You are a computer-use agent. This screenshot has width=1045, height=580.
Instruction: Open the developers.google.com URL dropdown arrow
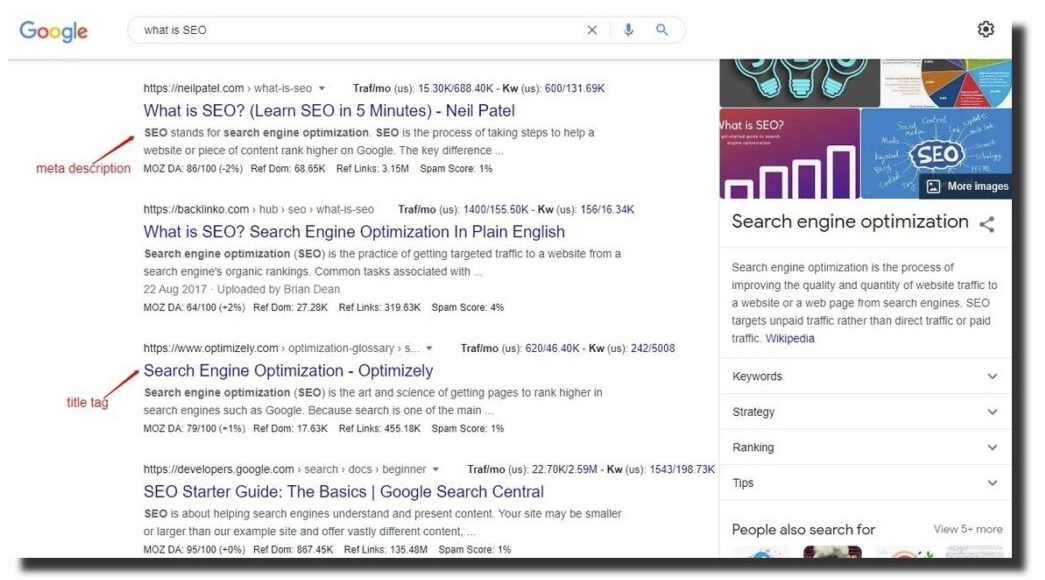tap(436, 469)
